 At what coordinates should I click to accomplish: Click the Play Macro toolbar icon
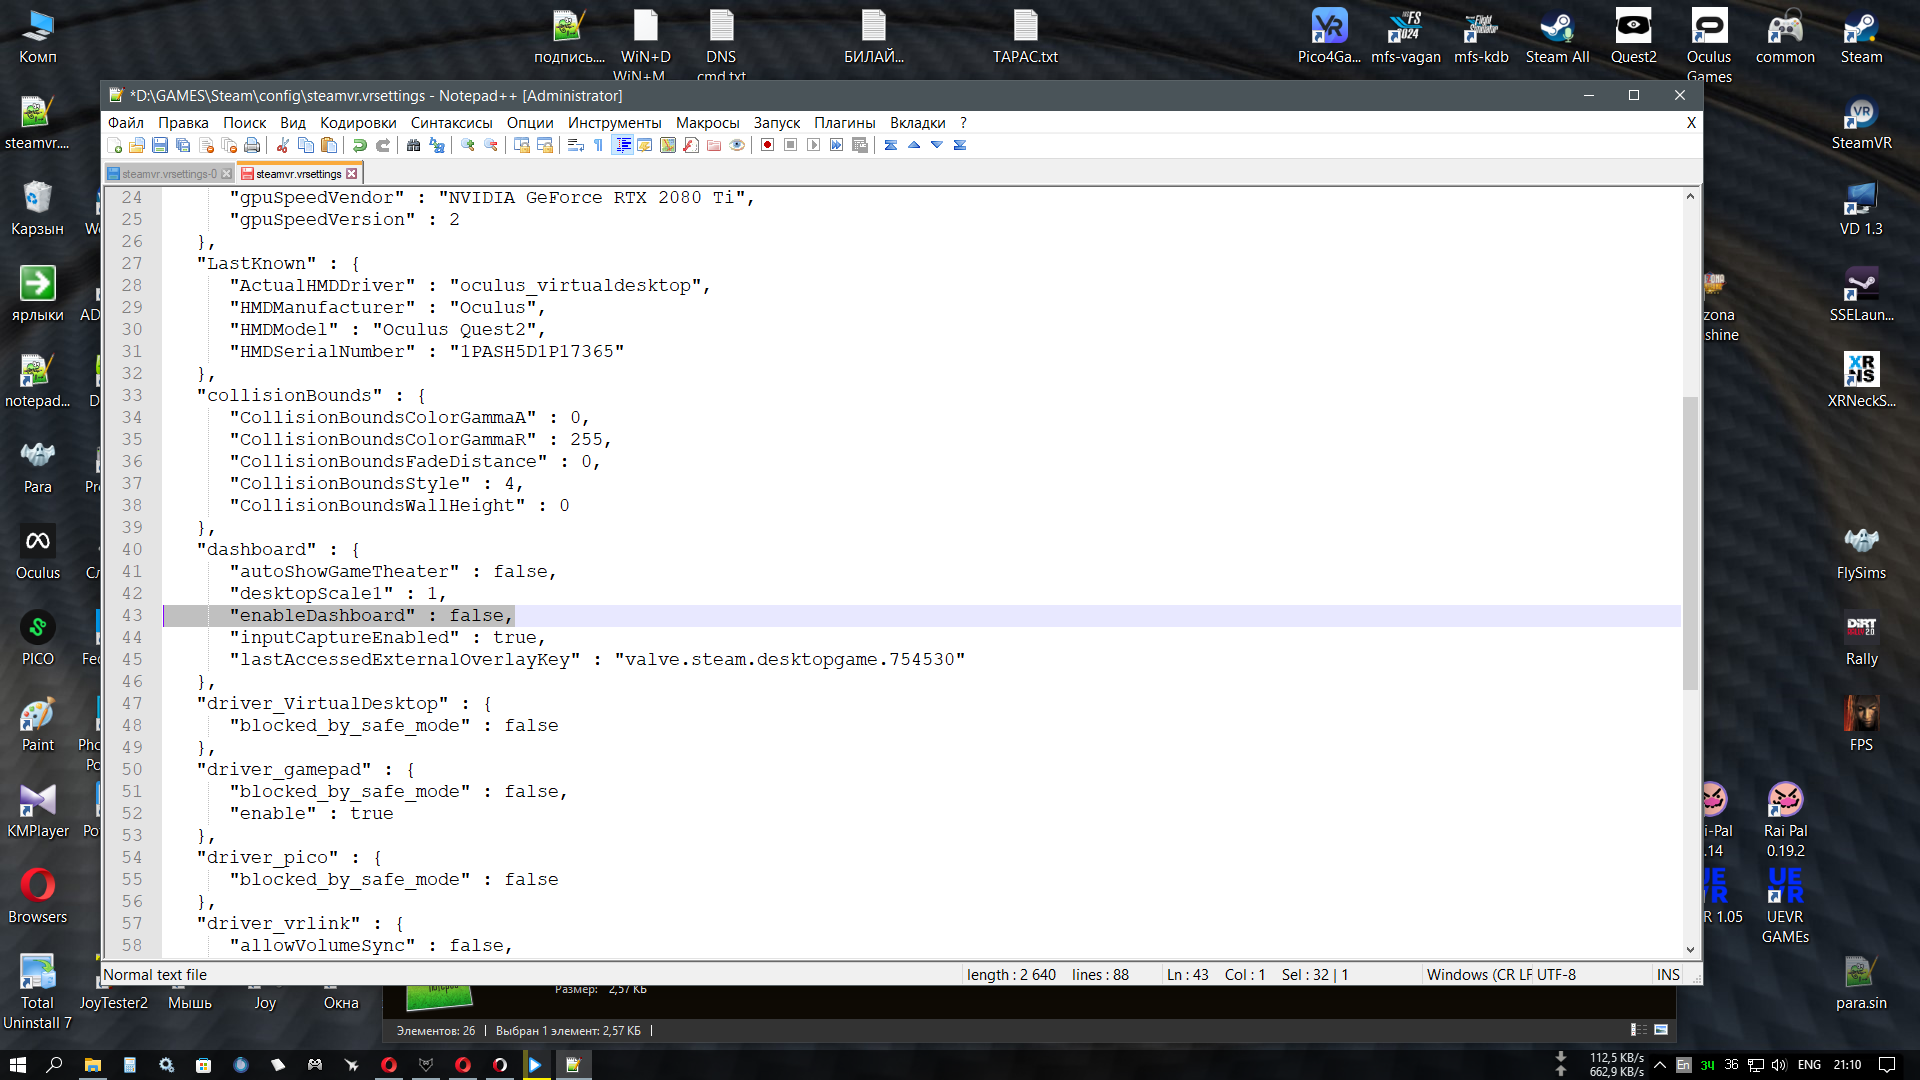pyautogui.click(x=814, y=146)
